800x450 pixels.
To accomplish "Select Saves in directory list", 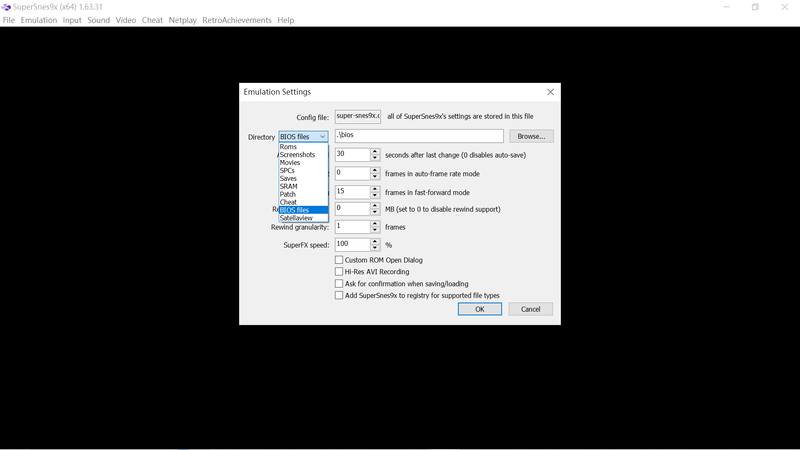I will point(303,178).
